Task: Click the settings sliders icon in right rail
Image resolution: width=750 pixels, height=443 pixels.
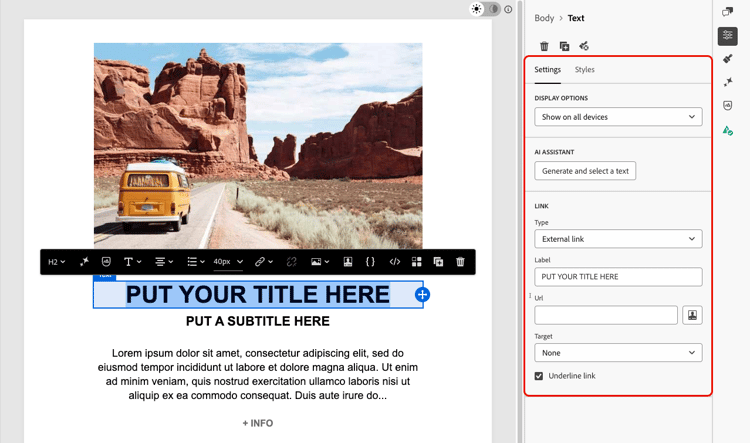Action: [728, 36]
